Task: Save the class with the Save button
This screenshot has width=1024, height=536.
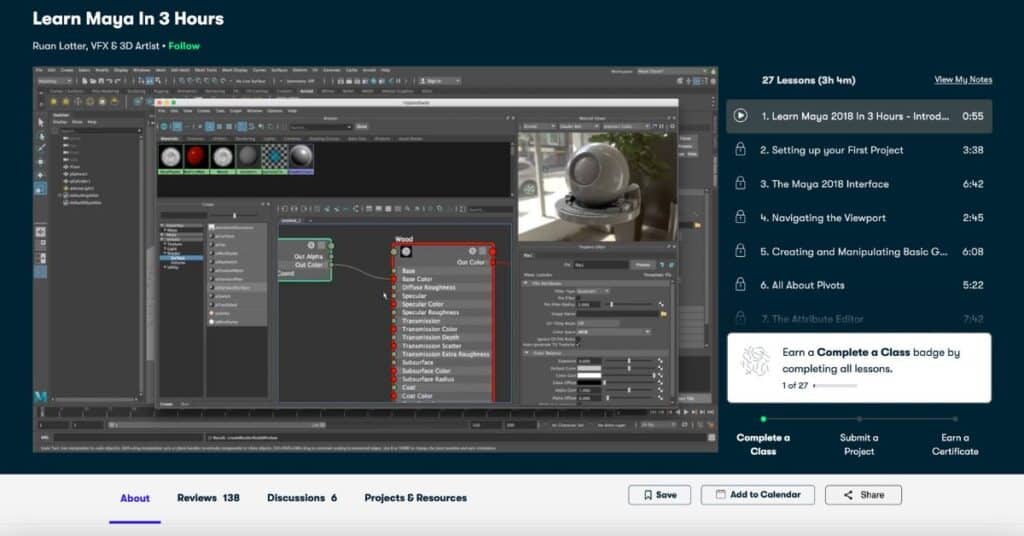Action: pyautogui.click(x=660, y=495)
